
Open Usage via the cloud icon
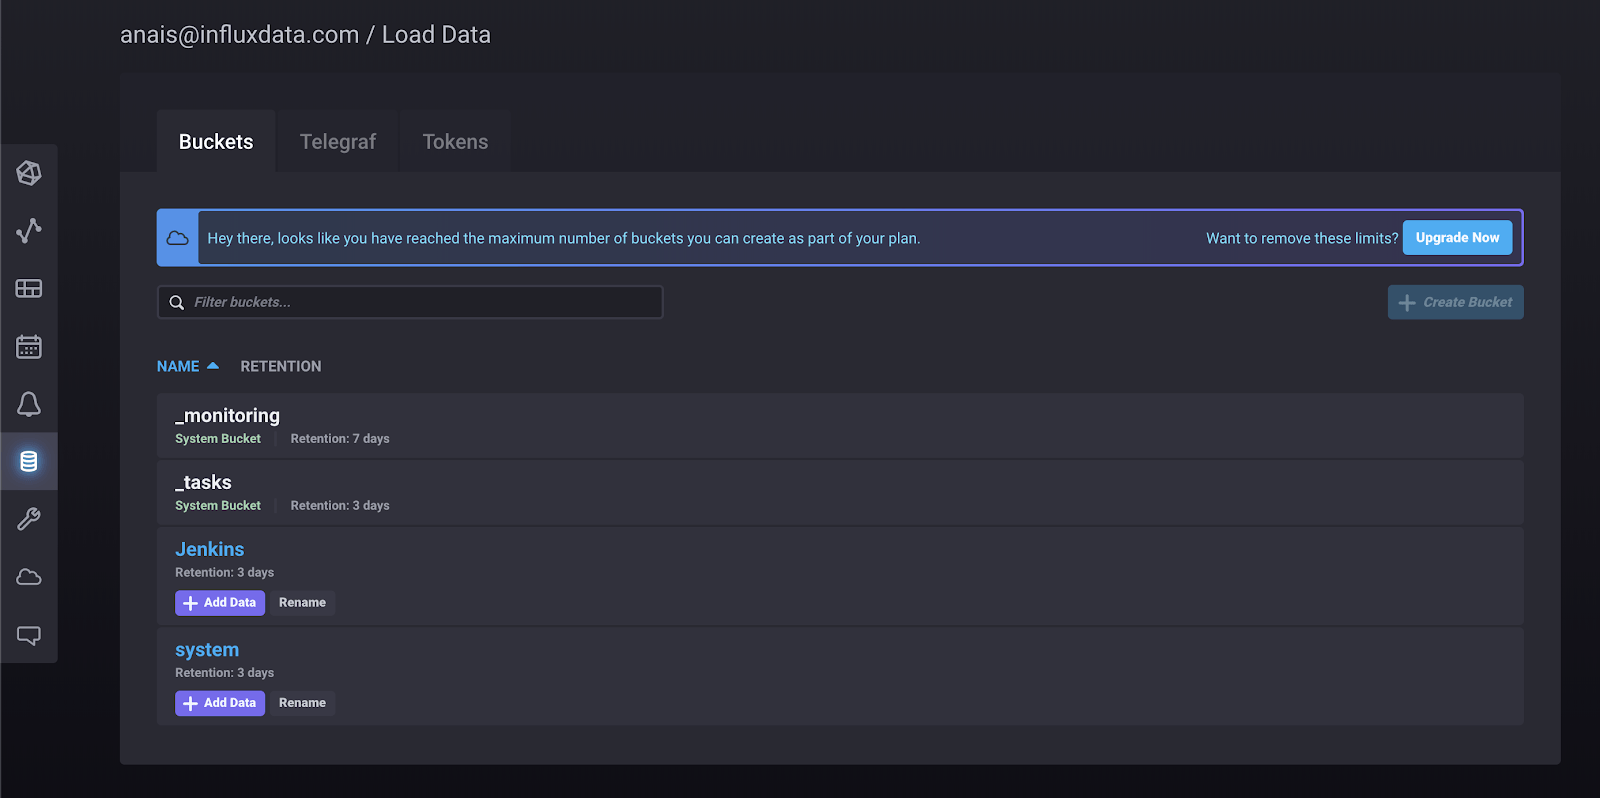pyautogui.click(x=29, y=577)
